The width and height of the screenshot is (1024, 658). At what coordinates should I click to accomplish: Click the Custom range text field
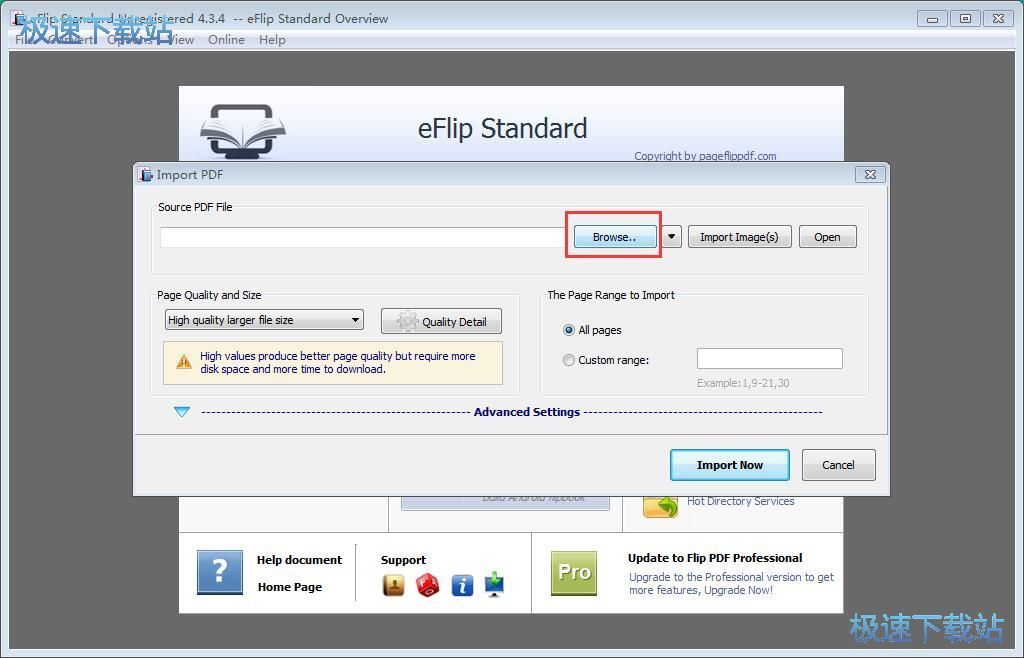[x=769, y=359]
